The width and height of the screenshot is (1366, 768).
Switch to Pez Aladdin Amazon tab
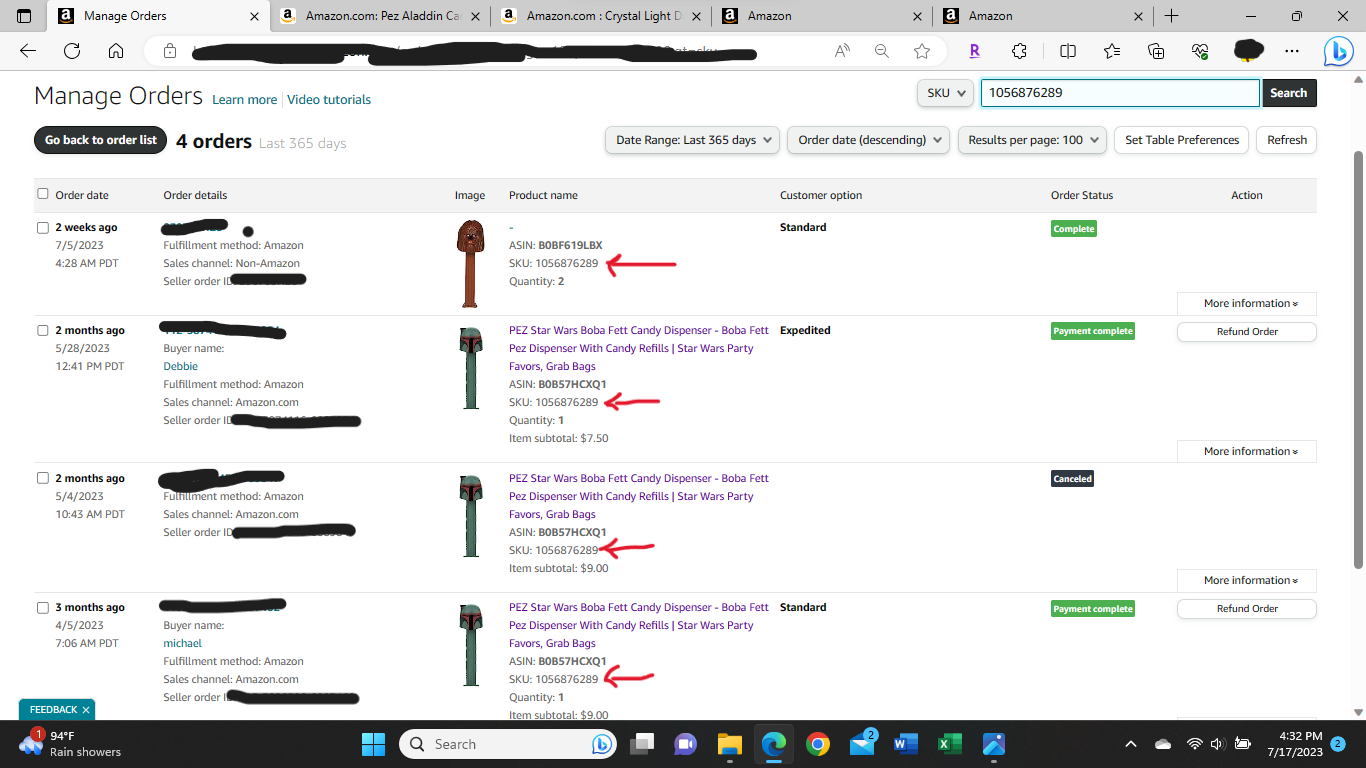380,16
